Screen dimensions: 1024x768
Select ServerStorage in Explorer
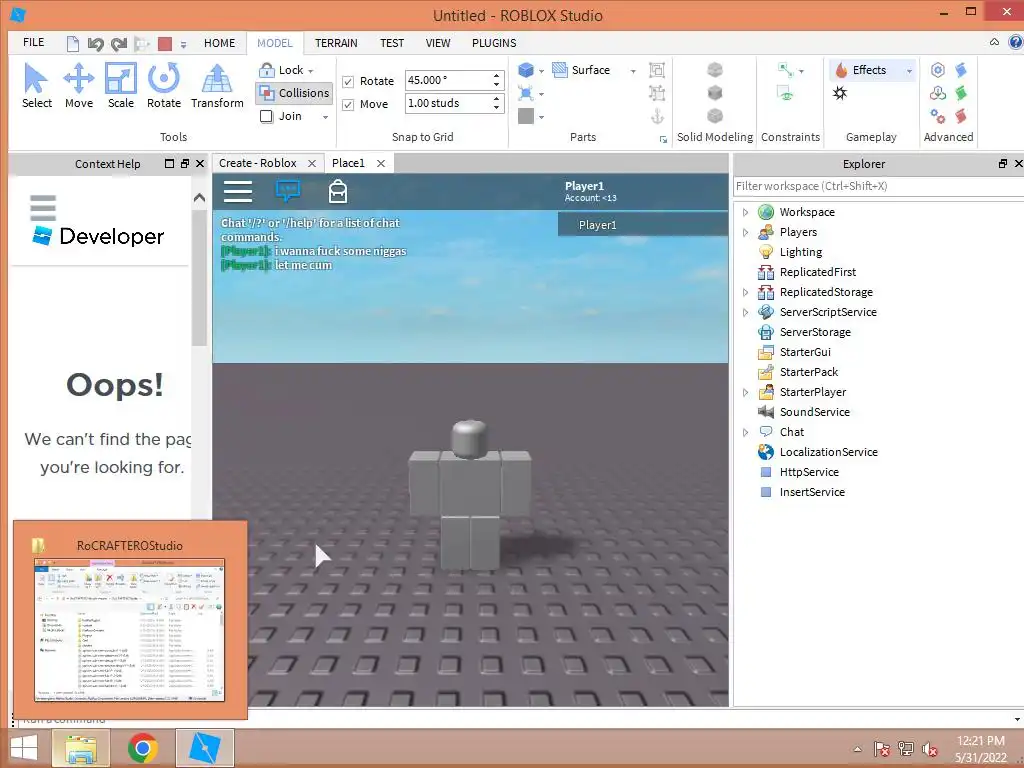815,332
